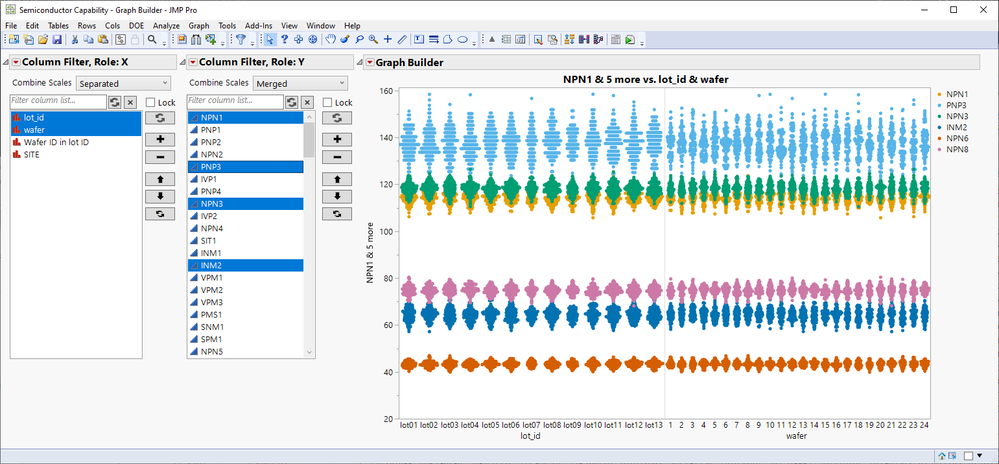999x464 pixels.
Task: Click the Save file toolbar icon
Action: click(x=58, y=40)
